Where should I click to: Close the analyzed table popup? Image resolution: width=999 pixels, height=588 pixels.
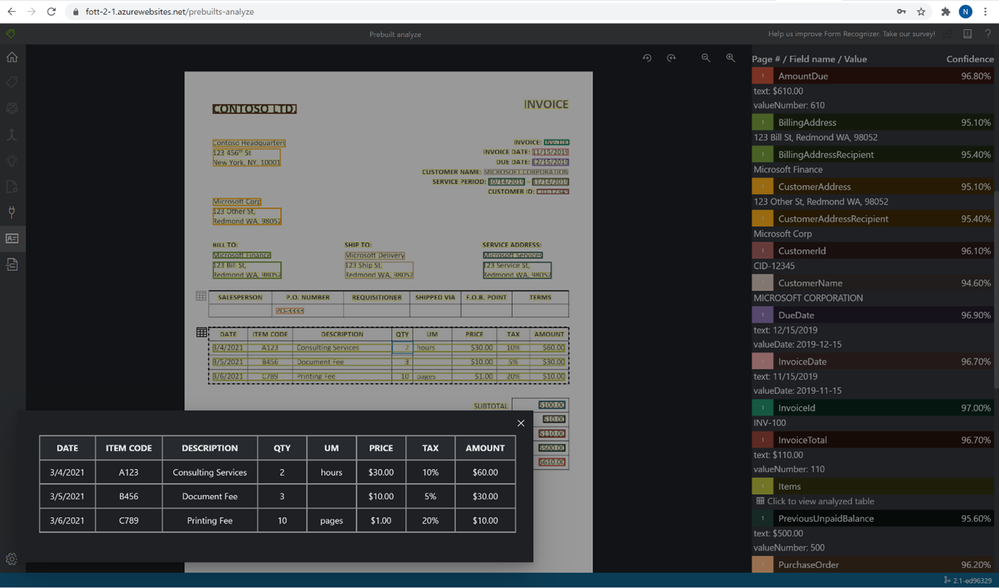coord(521,423)
